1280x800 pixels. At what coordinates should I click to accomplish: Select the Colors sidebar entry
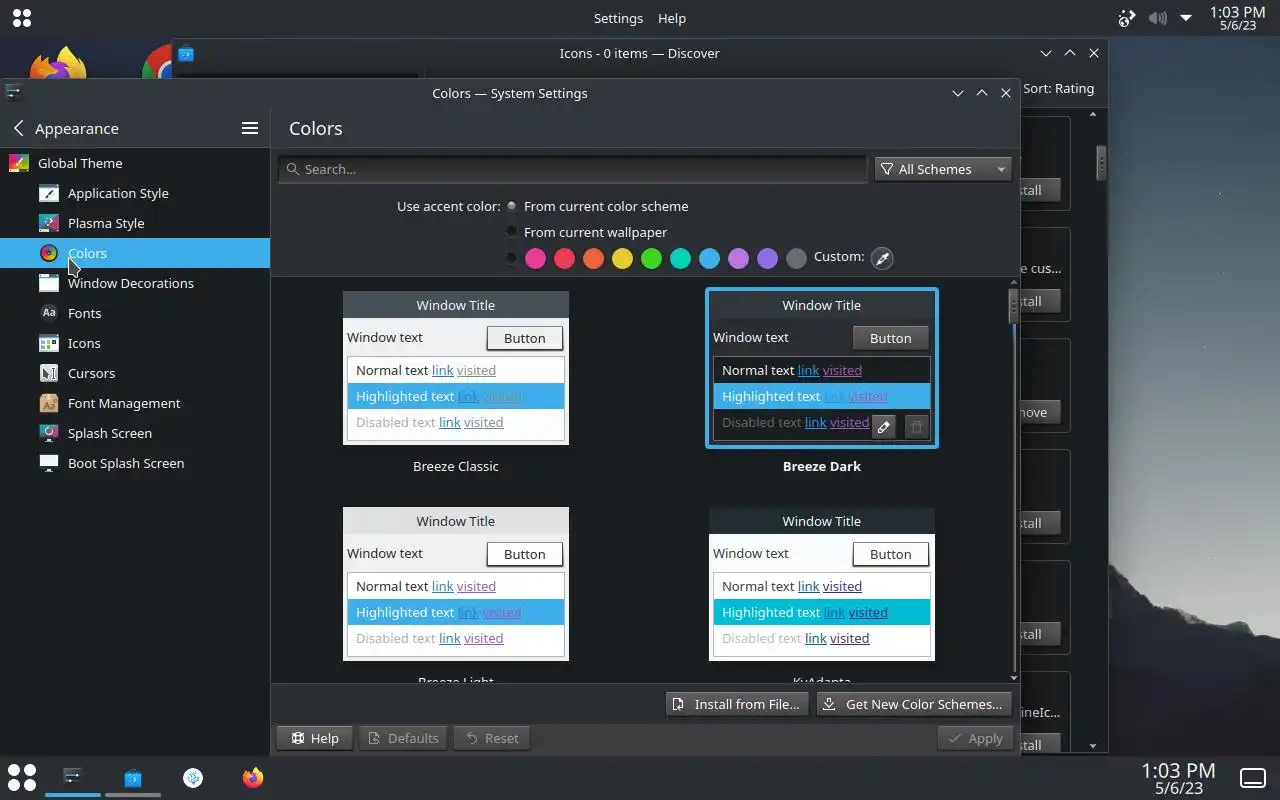click(x=135, y=253)
